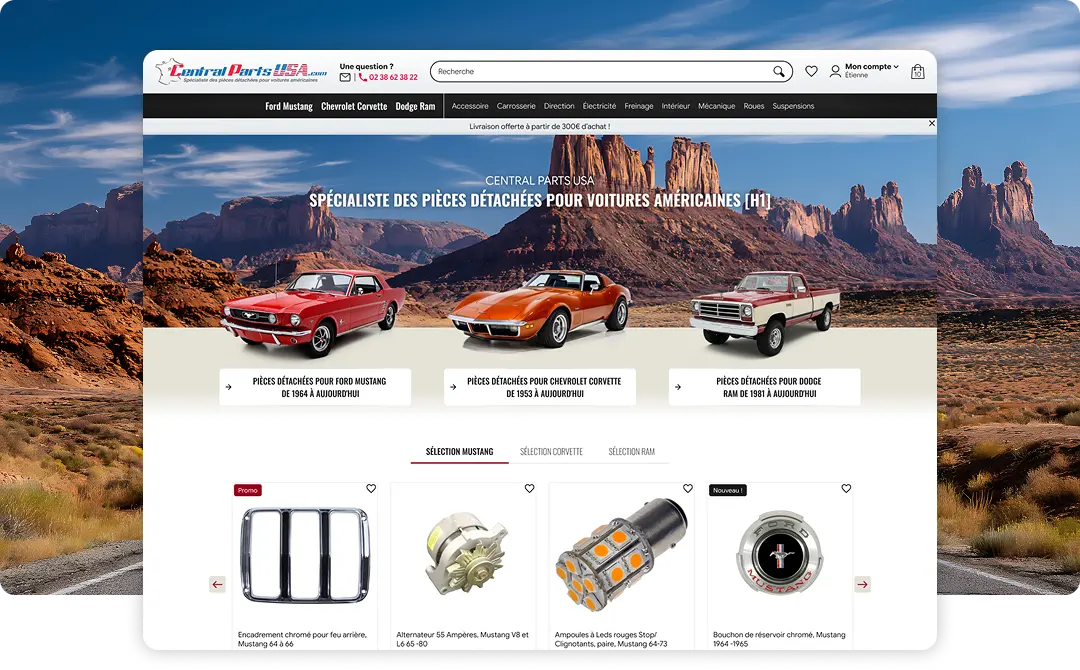Open Suspensions category
1080x670 pixels.
pyautogui.click(x=793, y=106)
